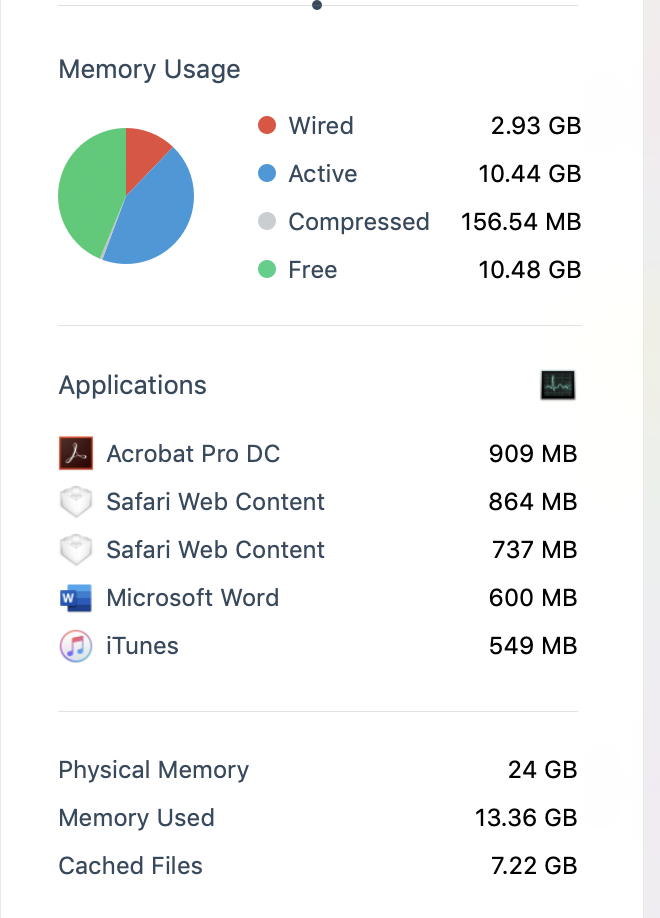Click the Memory Usage heading

point(150,70)
